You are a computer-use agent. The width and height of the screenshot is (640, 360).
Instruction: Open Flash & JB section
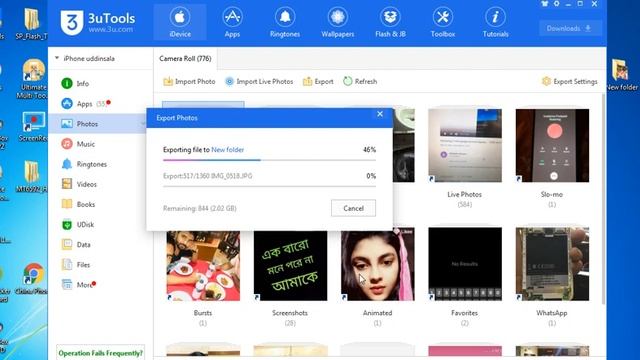click(x=390, y=22)
